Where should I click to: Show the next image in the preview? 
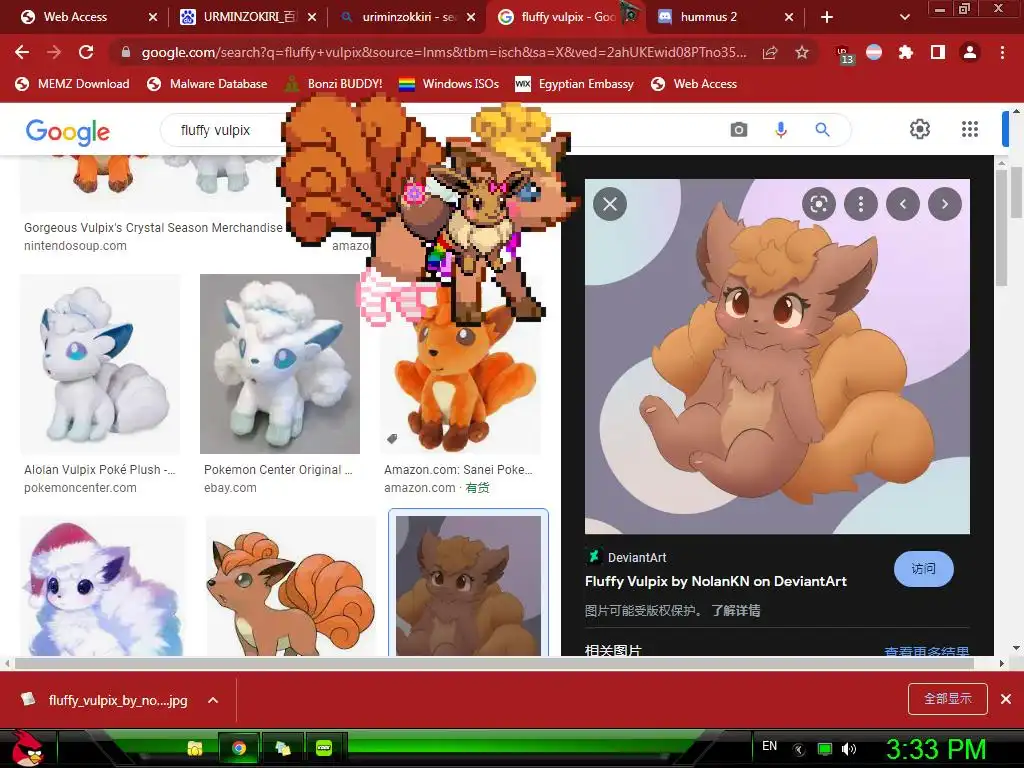click(944, 204)
